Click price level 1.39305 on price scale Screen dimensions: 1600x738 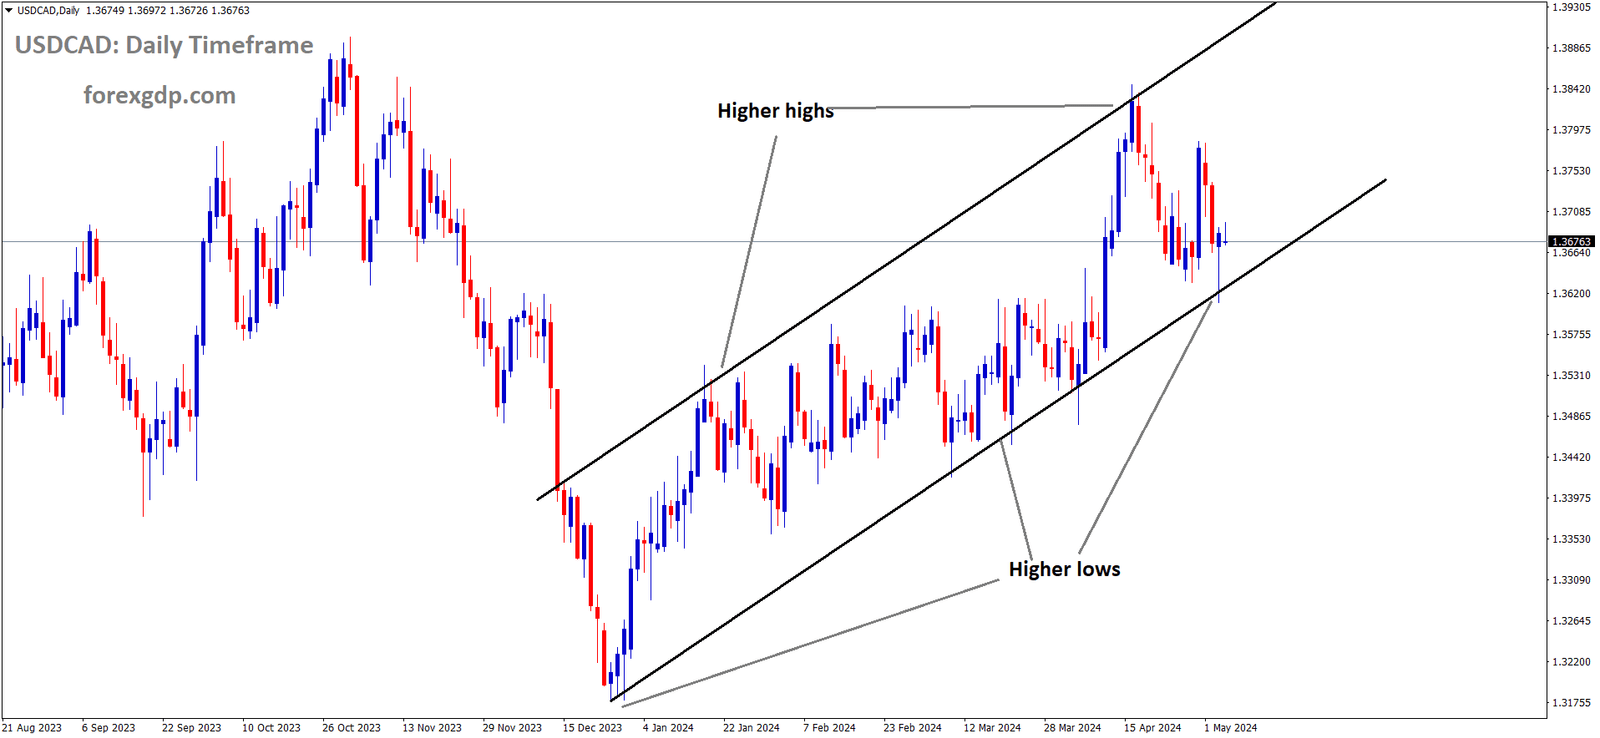1571,7
